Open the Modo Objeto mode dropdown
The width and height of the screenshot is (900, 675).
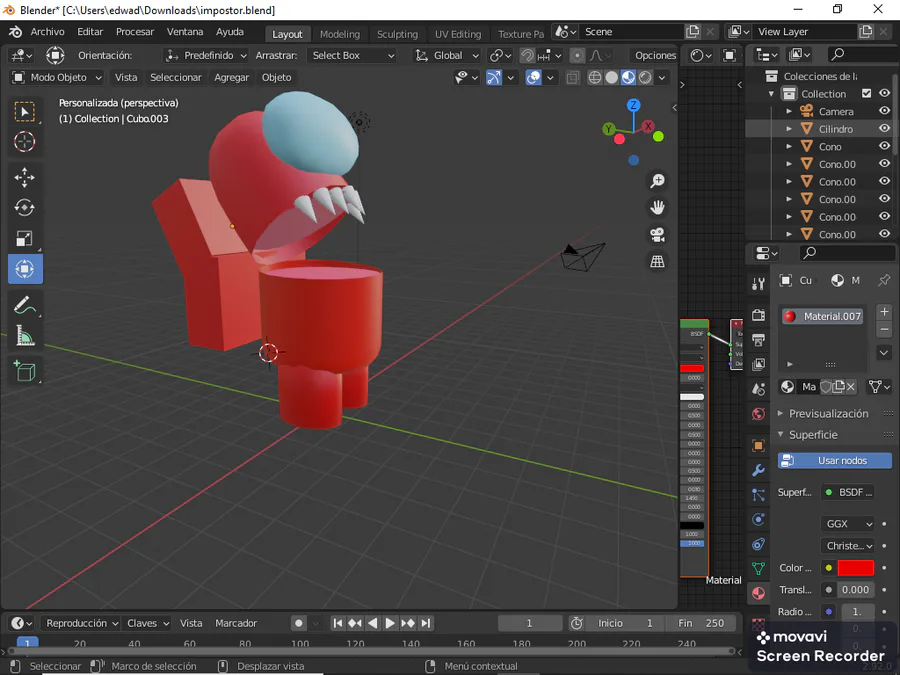(x=57, y=77)
